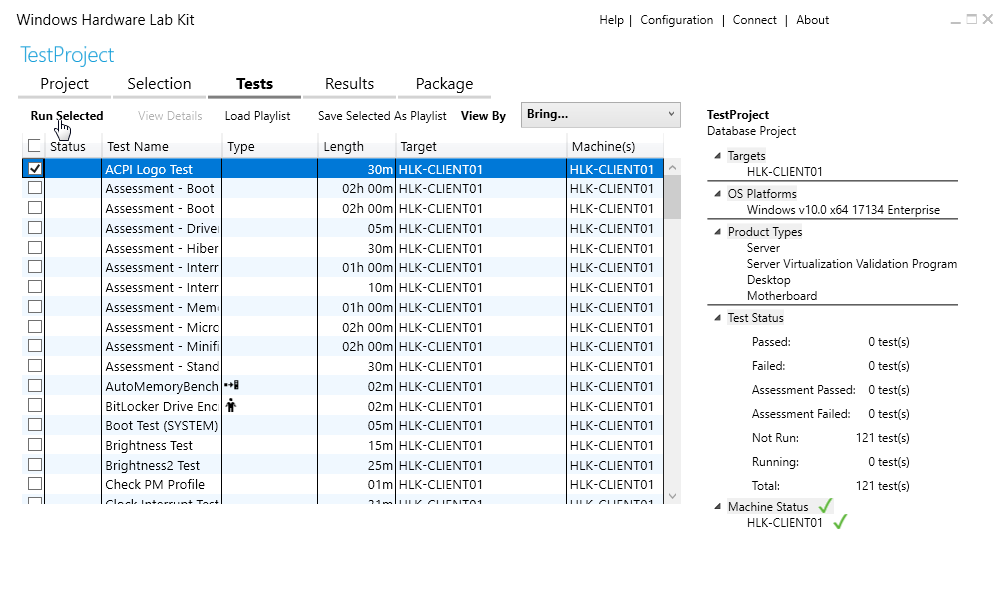Select the Brightness2 Test row name
The width and height of the screenshot is (1001, 594).
[153, 465]
